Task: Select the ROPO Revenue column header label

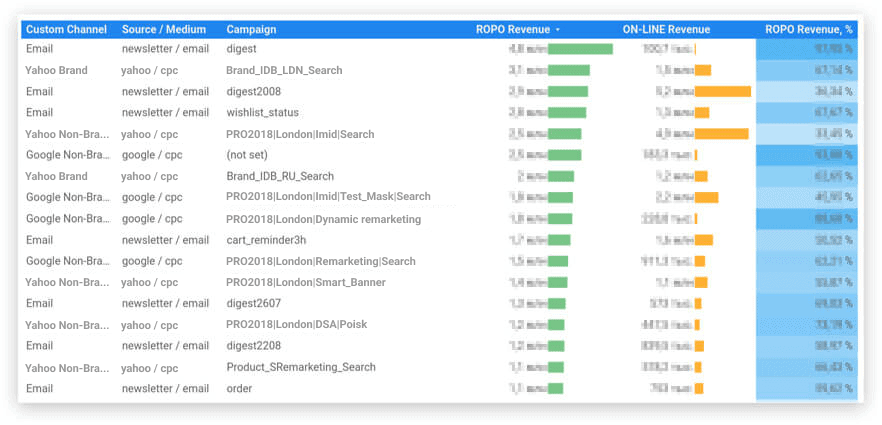Action: point(512,30)
